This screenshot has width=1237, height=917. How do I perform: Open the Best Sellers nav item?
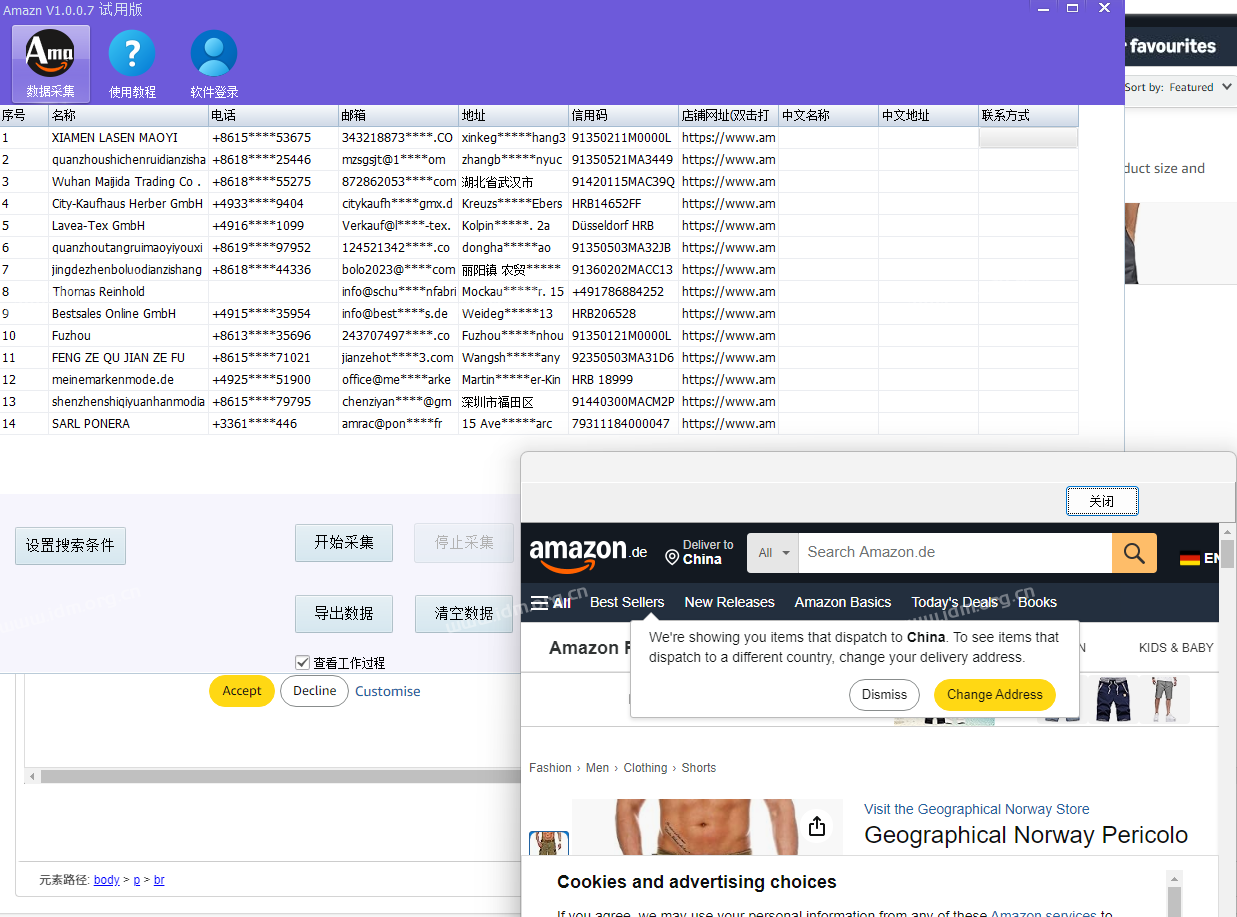[627, 602]
